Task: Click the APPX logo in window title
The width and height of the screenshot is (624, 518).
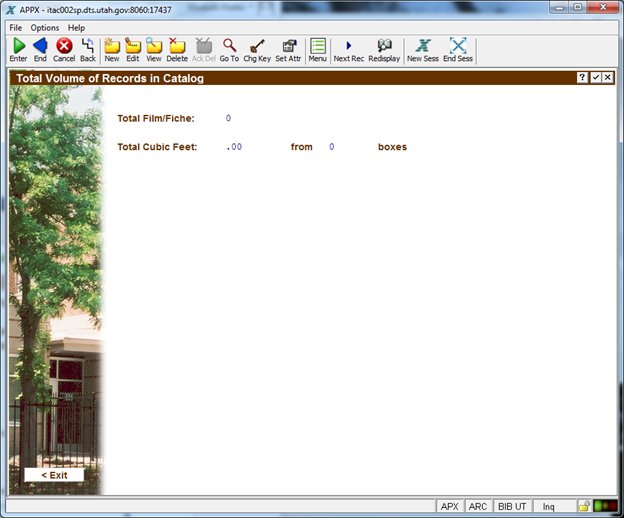Action: point(11,10)
